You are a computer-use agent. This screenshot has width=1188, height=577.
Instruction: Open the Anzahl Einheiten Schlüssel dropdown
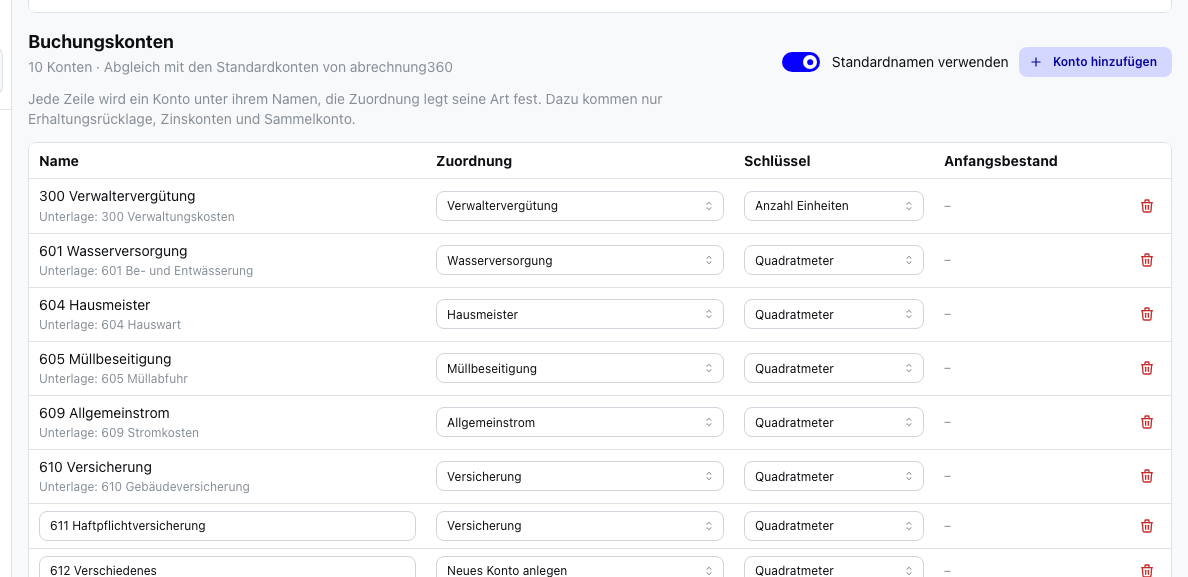pos(833,206)
